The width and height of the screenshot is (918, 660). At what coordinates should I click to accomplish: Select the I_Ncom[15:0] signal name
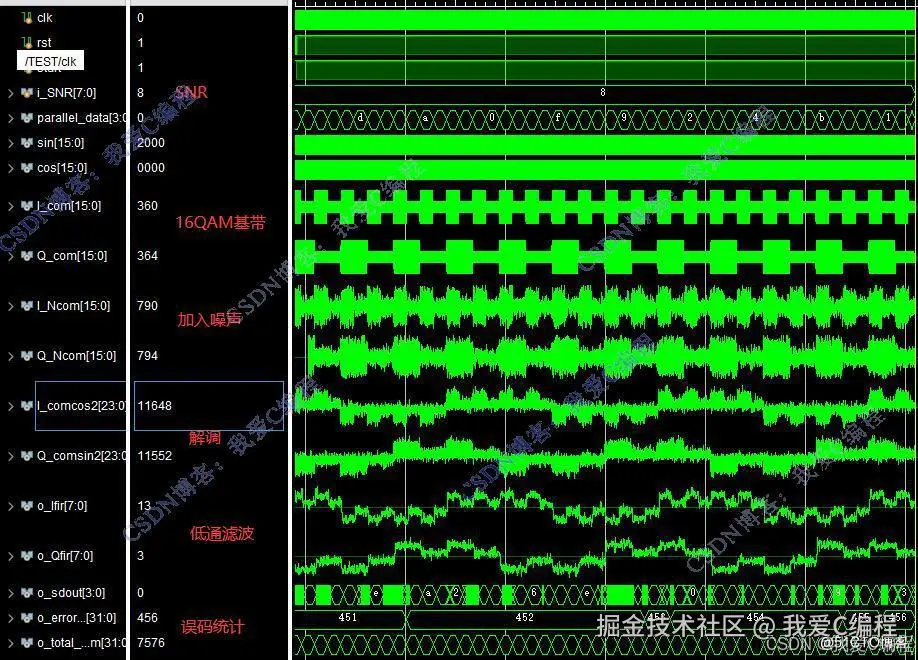[73, 306]
